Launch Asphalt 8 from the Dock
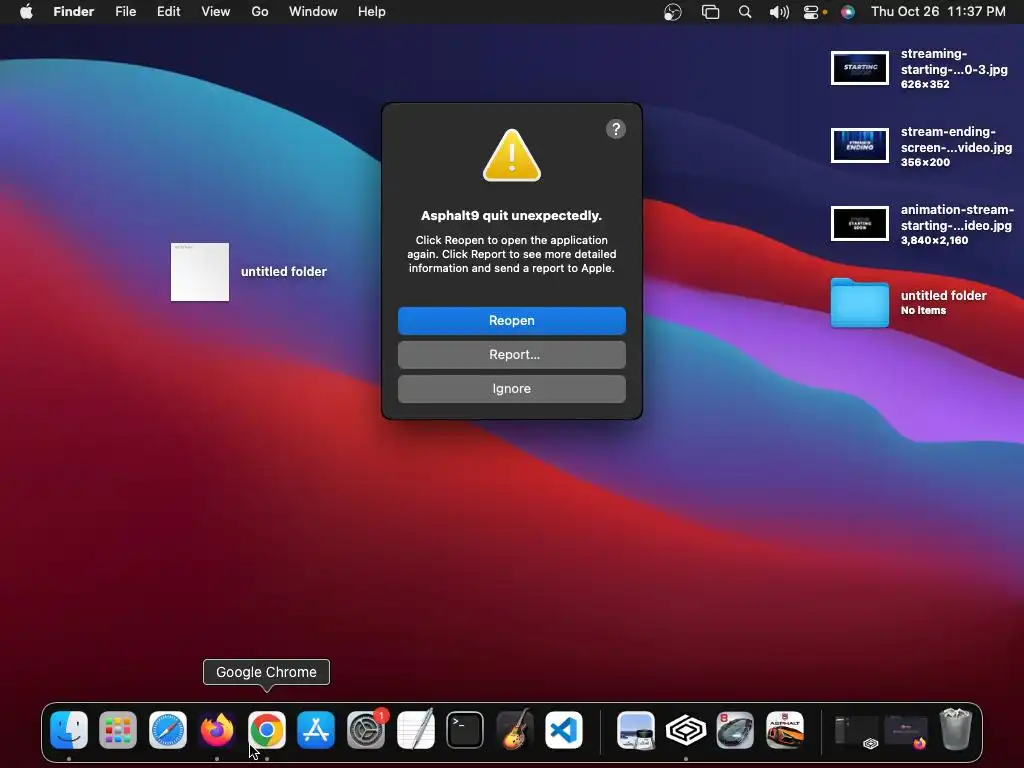 coord(735,730)
